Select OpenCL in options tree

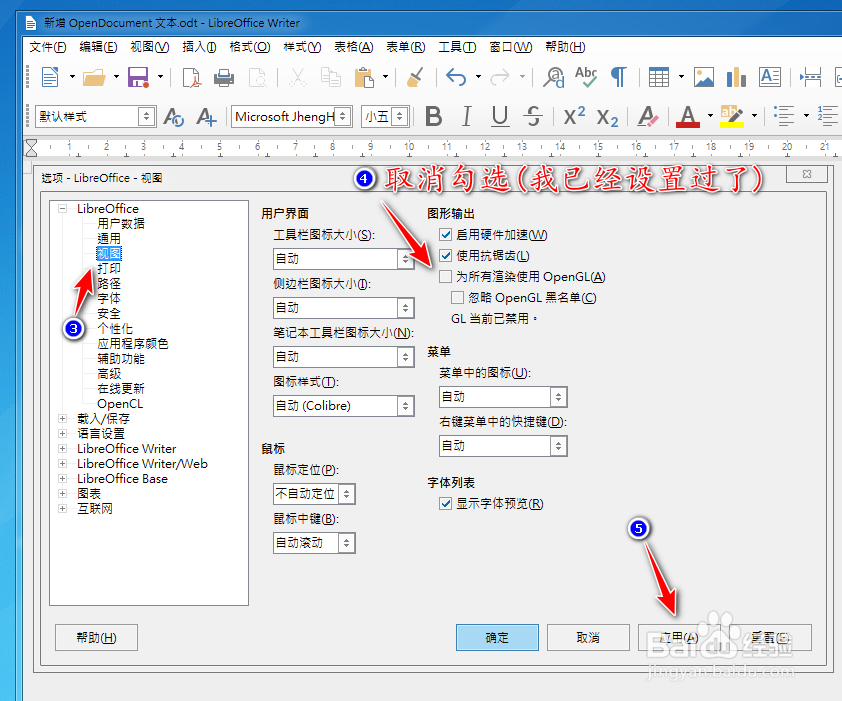120,404
